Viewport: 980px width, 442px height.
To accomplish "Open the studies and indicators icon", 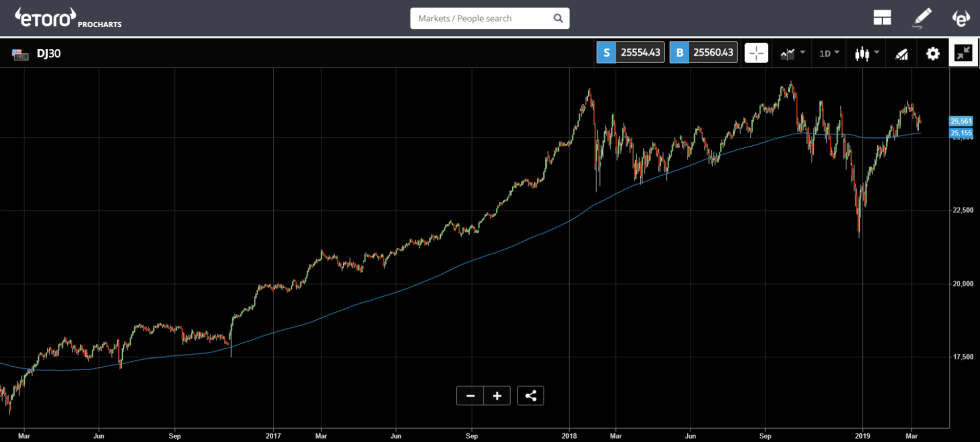I will click(x=901, y=53).
